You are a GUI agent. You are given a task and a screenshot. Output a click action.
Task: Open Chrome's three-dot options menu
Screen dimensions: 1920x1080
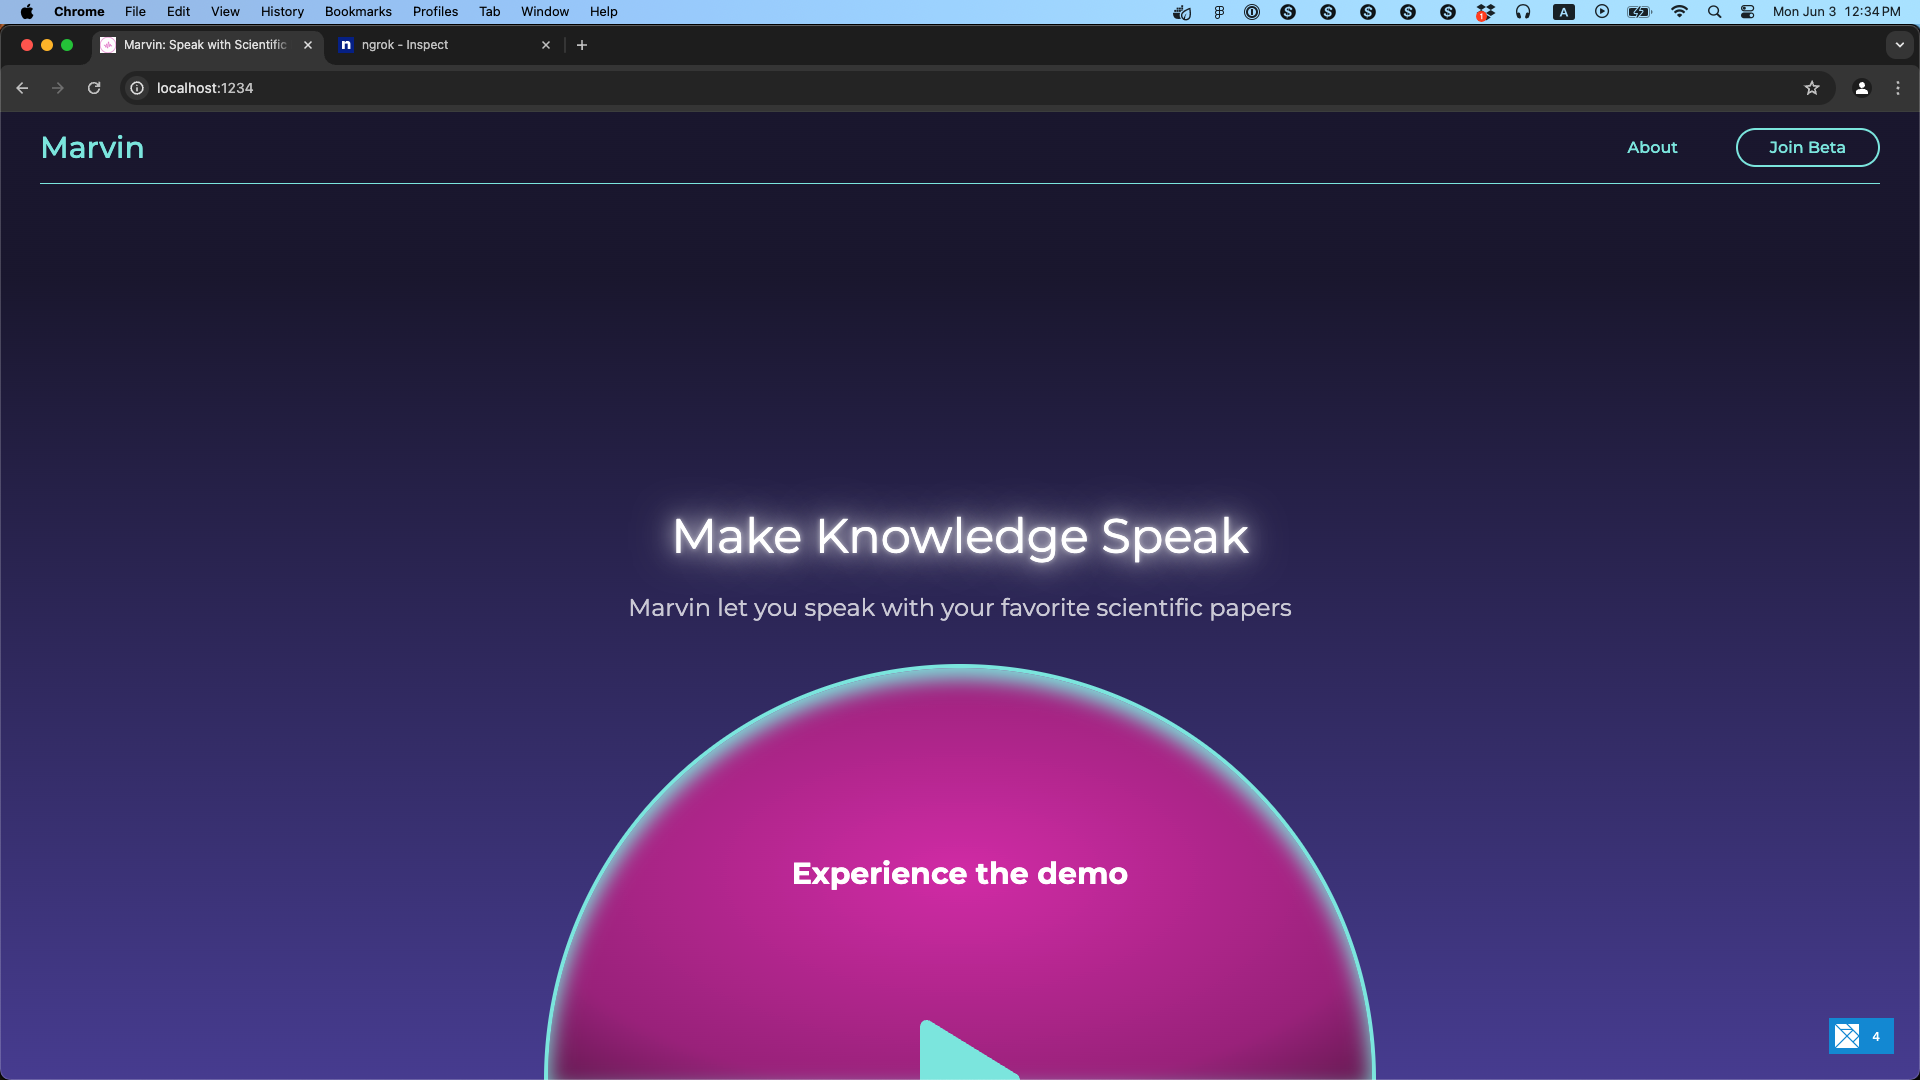pos(1897,88)
